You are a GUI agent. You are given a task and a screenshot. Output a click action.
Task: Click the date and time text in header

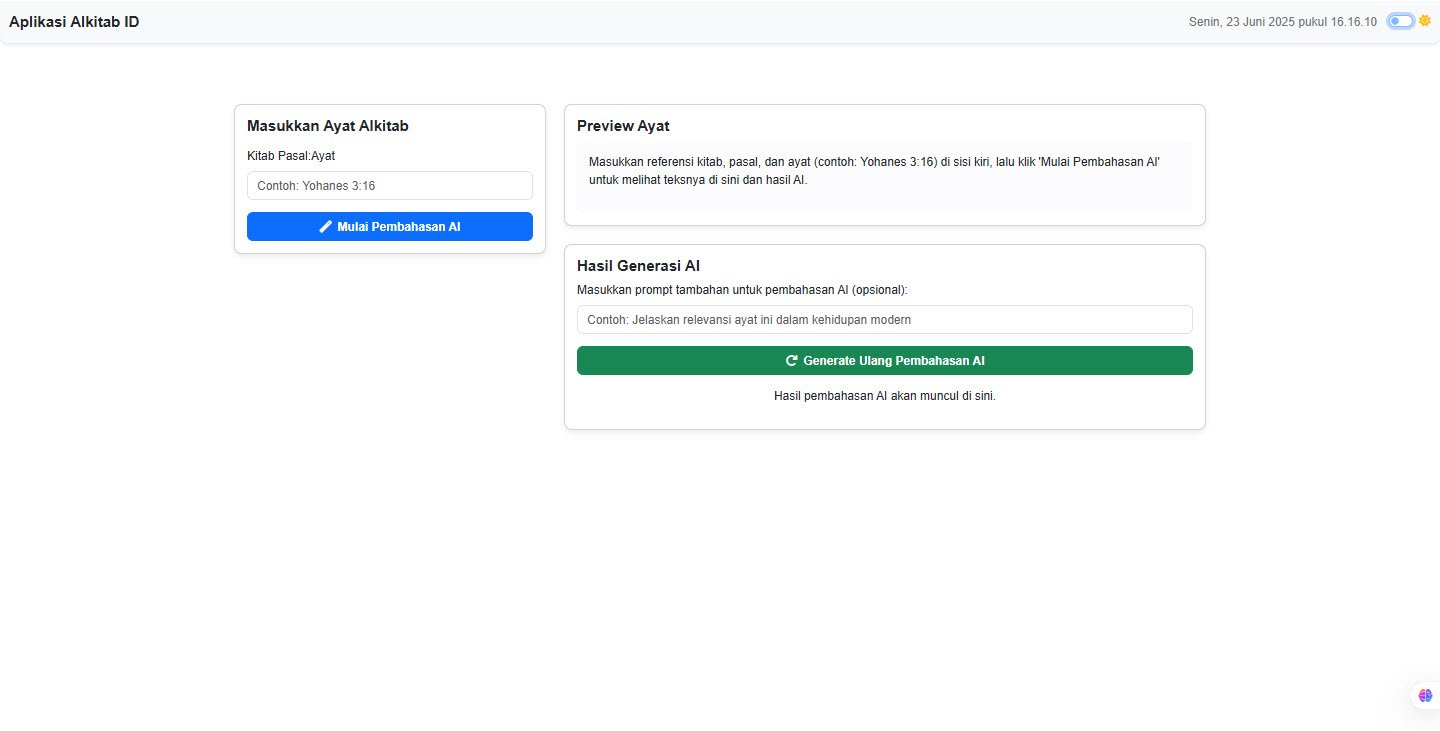click(1283, 22)
